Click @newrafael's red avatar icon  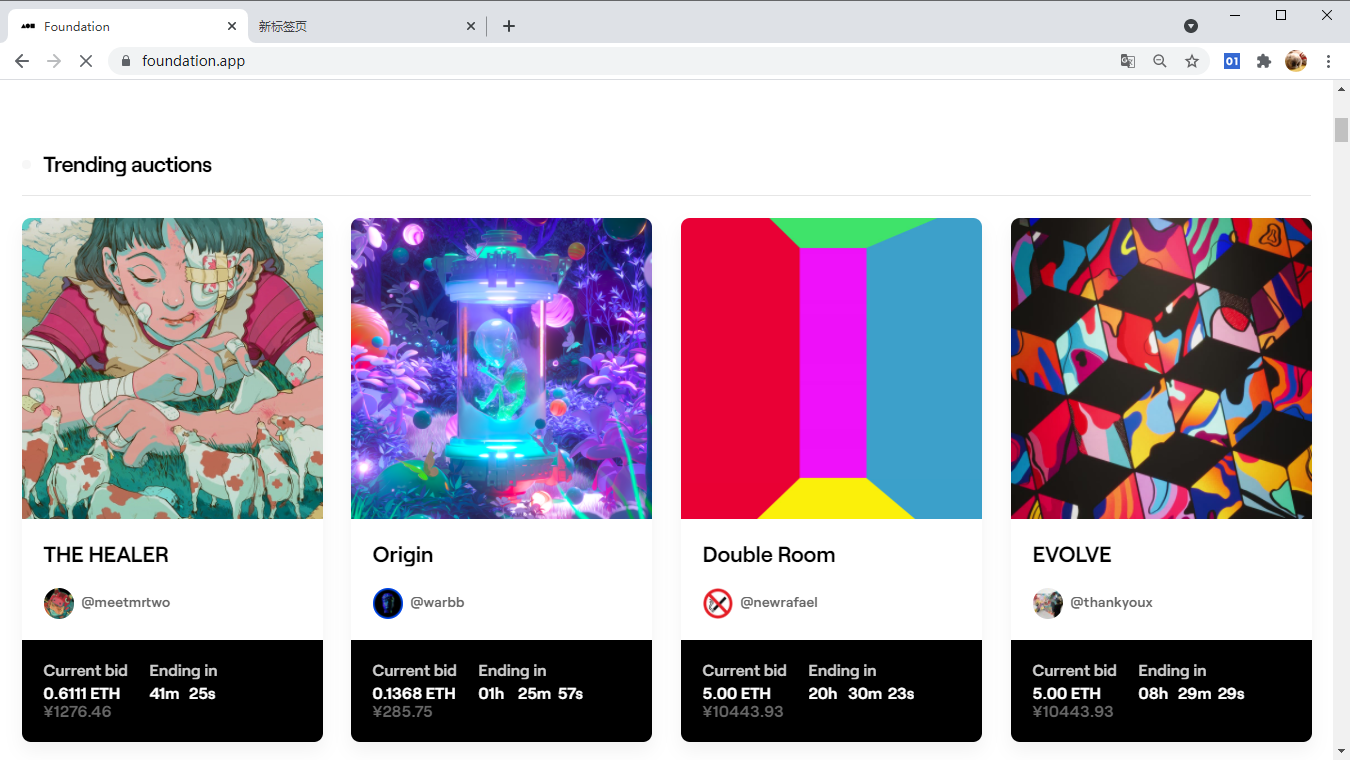pyautogui.click(x=717, y=602)
